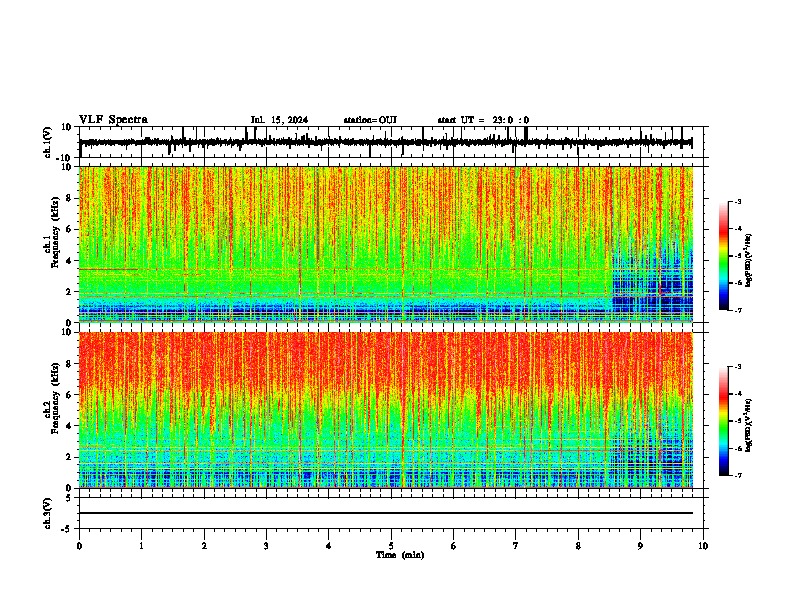Click the "-10" tick on ch.1 voltage axis
Image resolution: width=792 pixels, height=612 pixels.
65,158
